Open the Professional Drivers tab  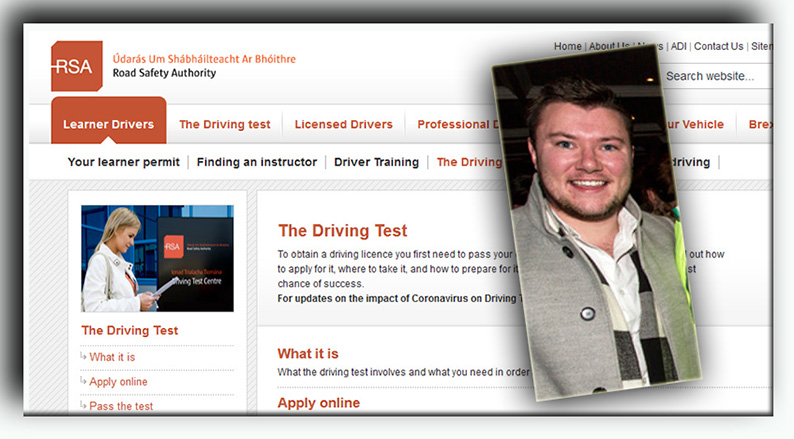pyautogui.click(x=458, y=125)
